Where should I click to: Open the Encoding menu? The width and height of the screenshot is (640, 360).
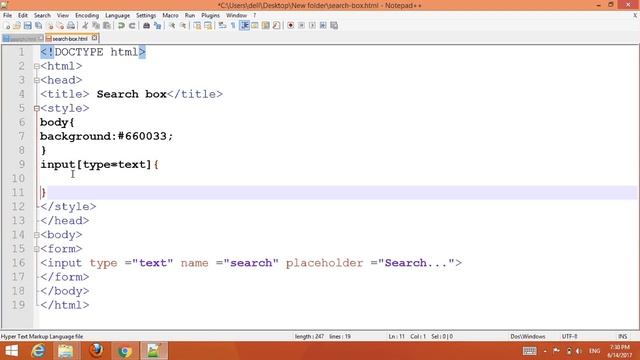click(87, 16)
